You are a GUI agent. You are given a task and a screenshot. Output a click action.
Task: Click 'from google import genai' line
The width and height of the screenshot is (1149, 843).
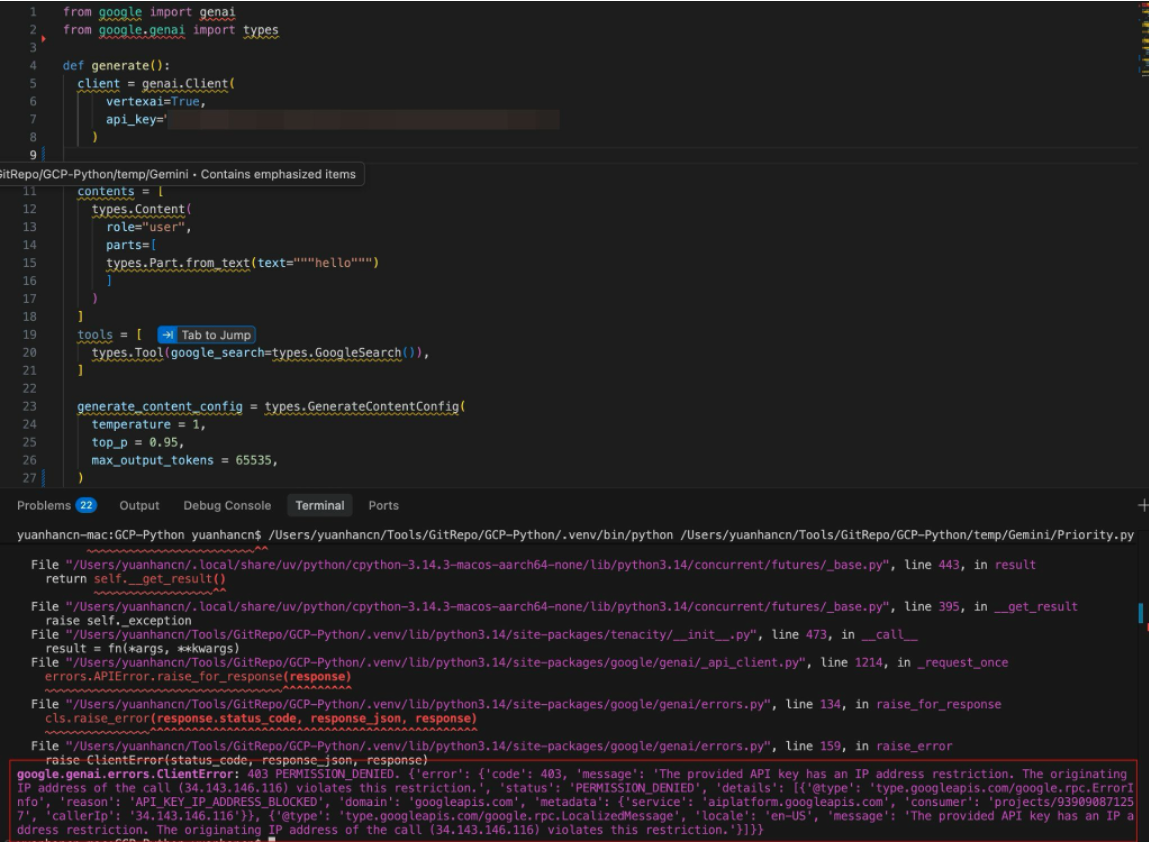tap(149, 12)
